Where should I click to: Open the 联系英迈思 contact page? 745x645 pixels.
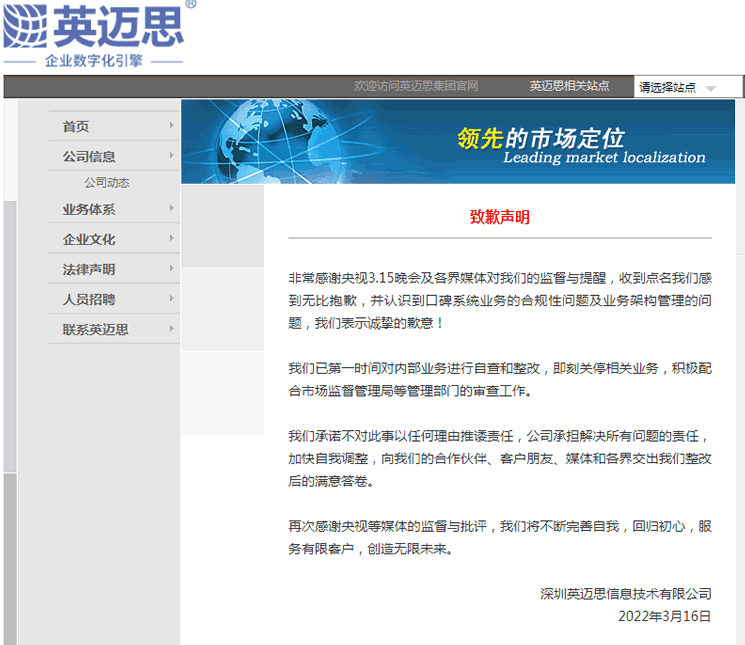click(x=96, y=329)
